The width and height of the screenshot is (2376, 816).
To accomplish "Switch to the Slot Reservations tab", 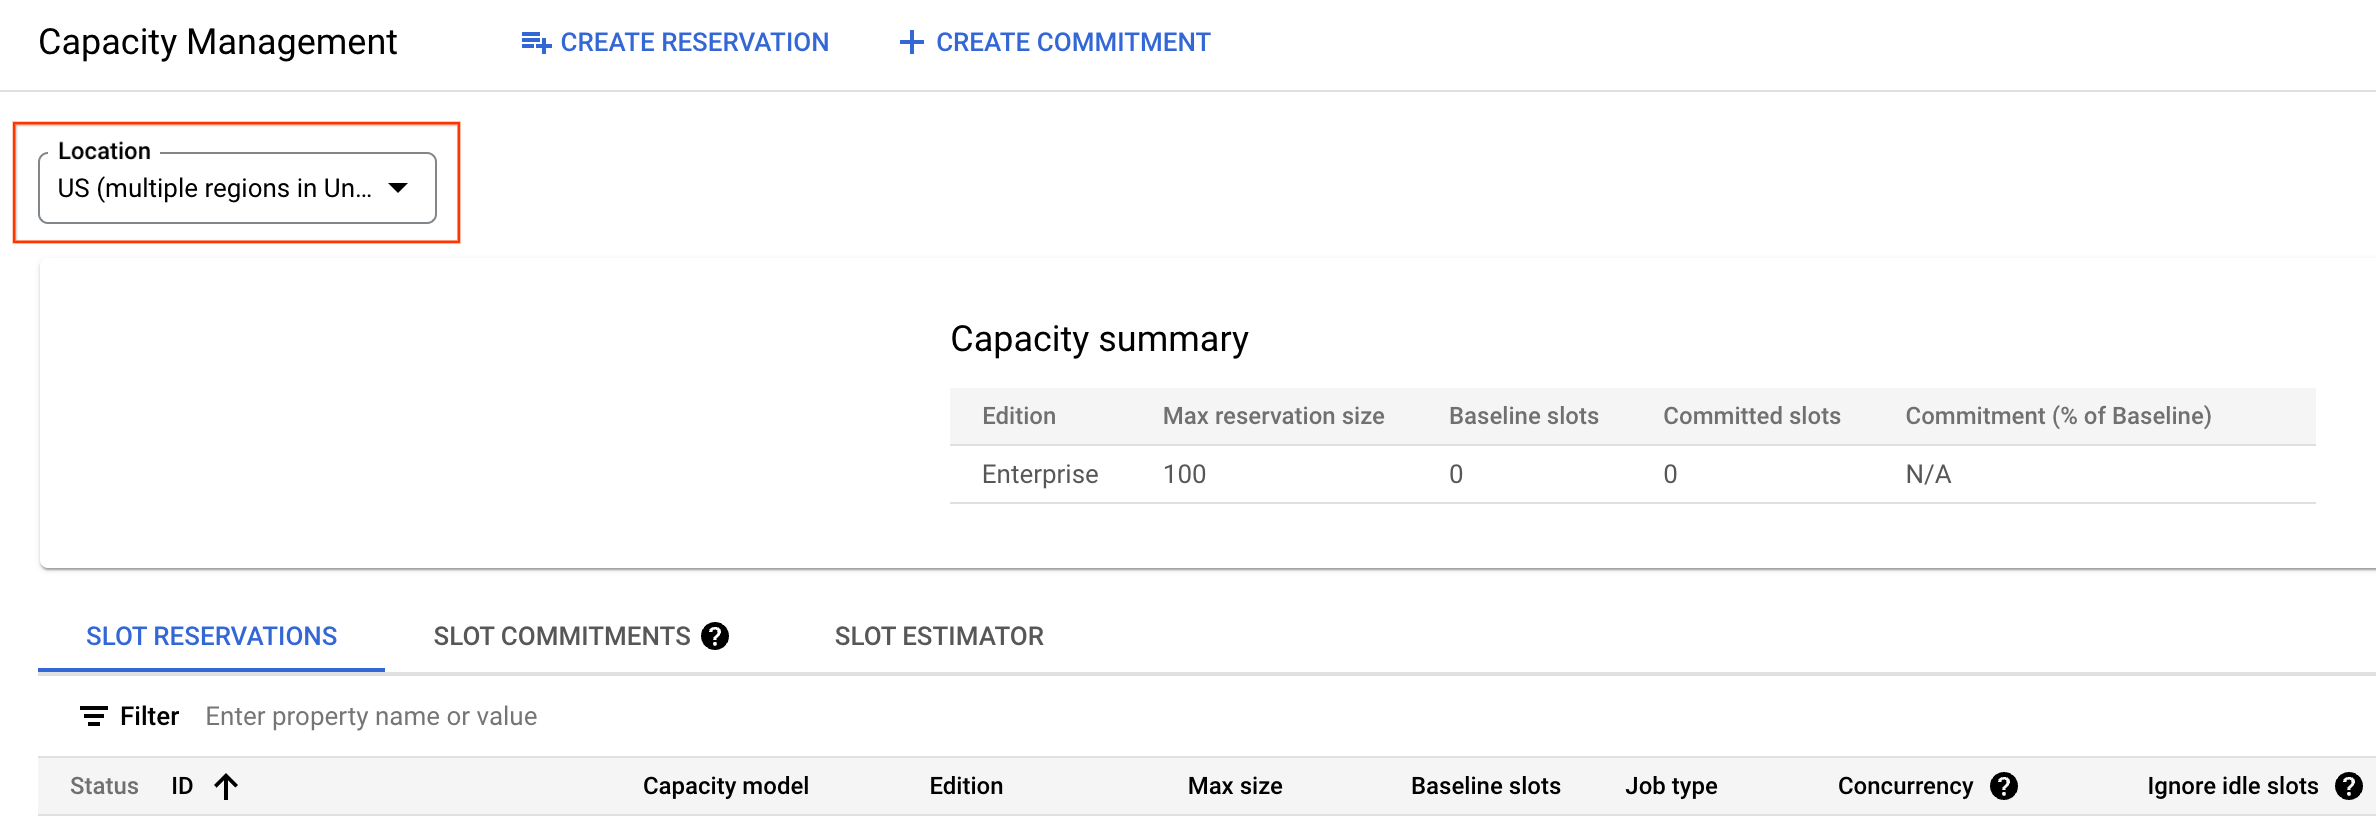I will (x=211, y=636).
